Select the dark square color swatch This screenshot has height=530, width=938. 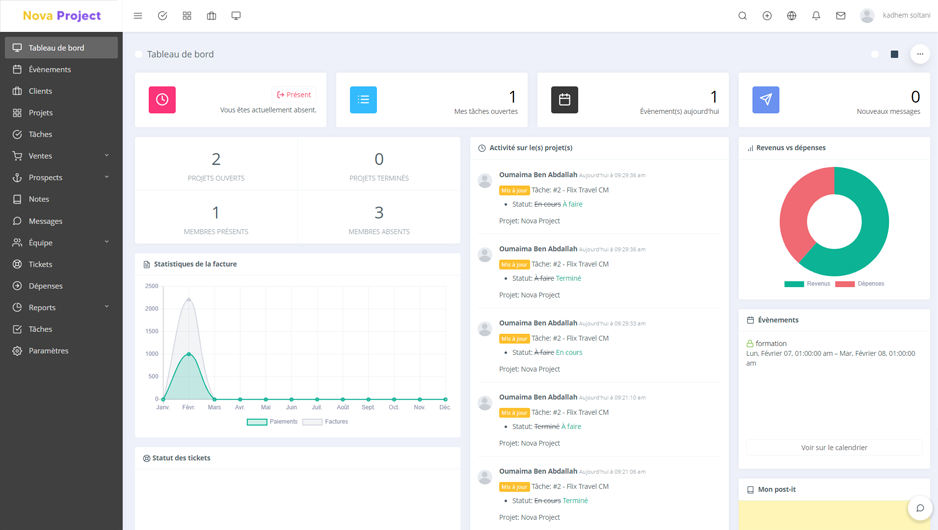(894, 54)
